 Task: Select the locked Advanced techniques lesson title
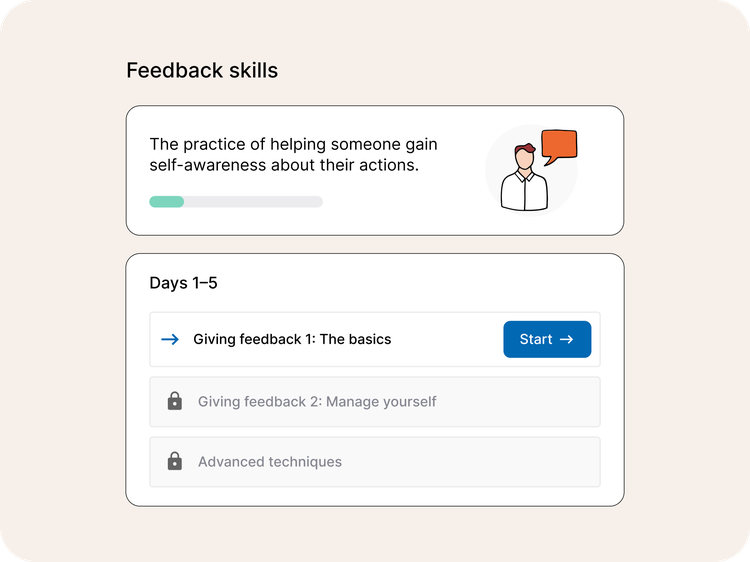(x=270, y=462)
